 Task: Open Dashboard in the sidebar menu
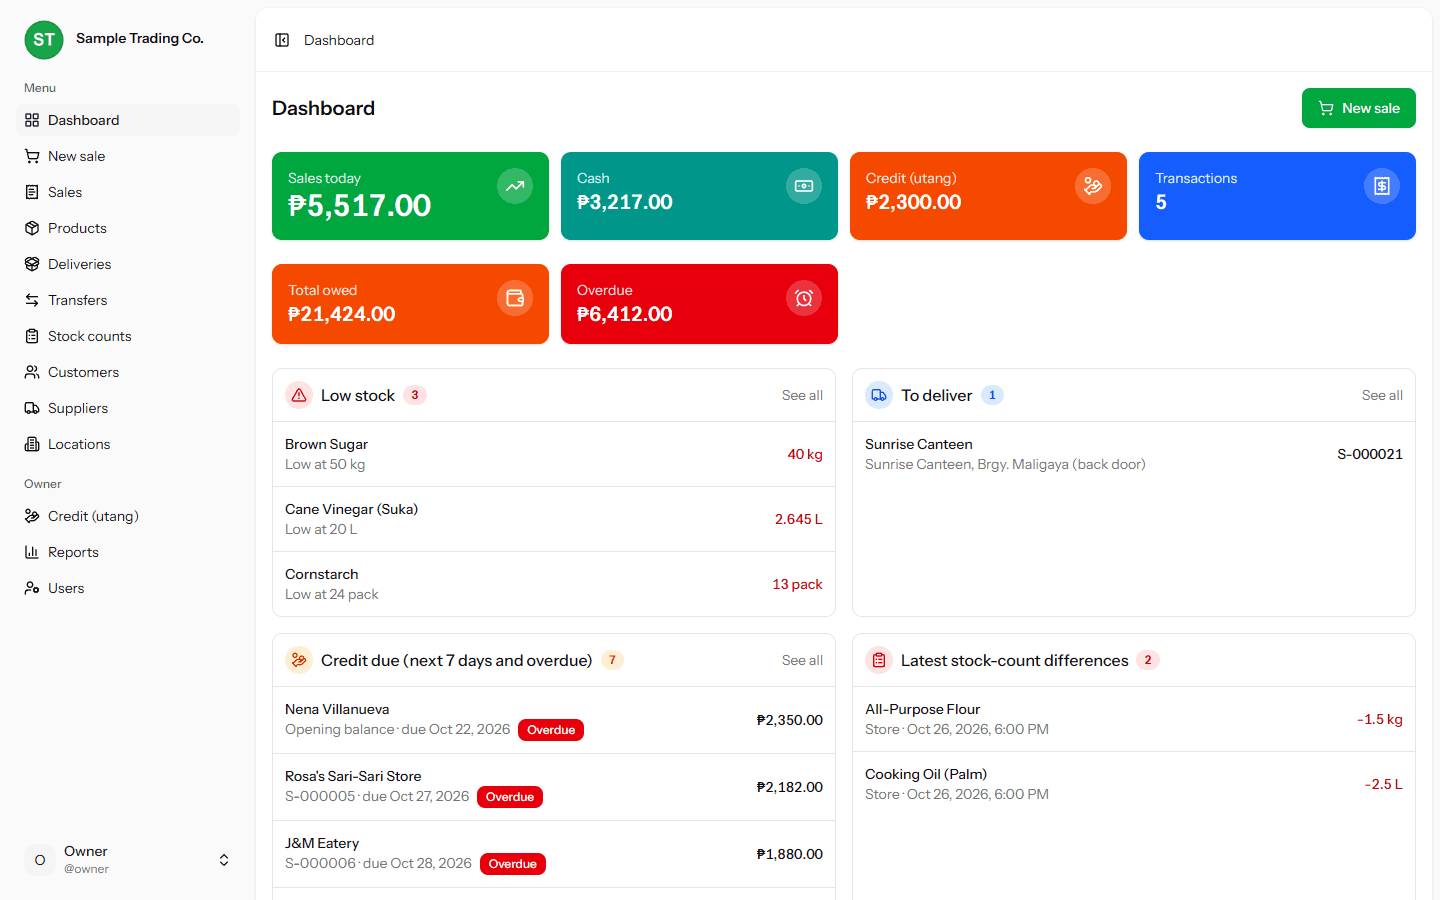tap(128, 120)
